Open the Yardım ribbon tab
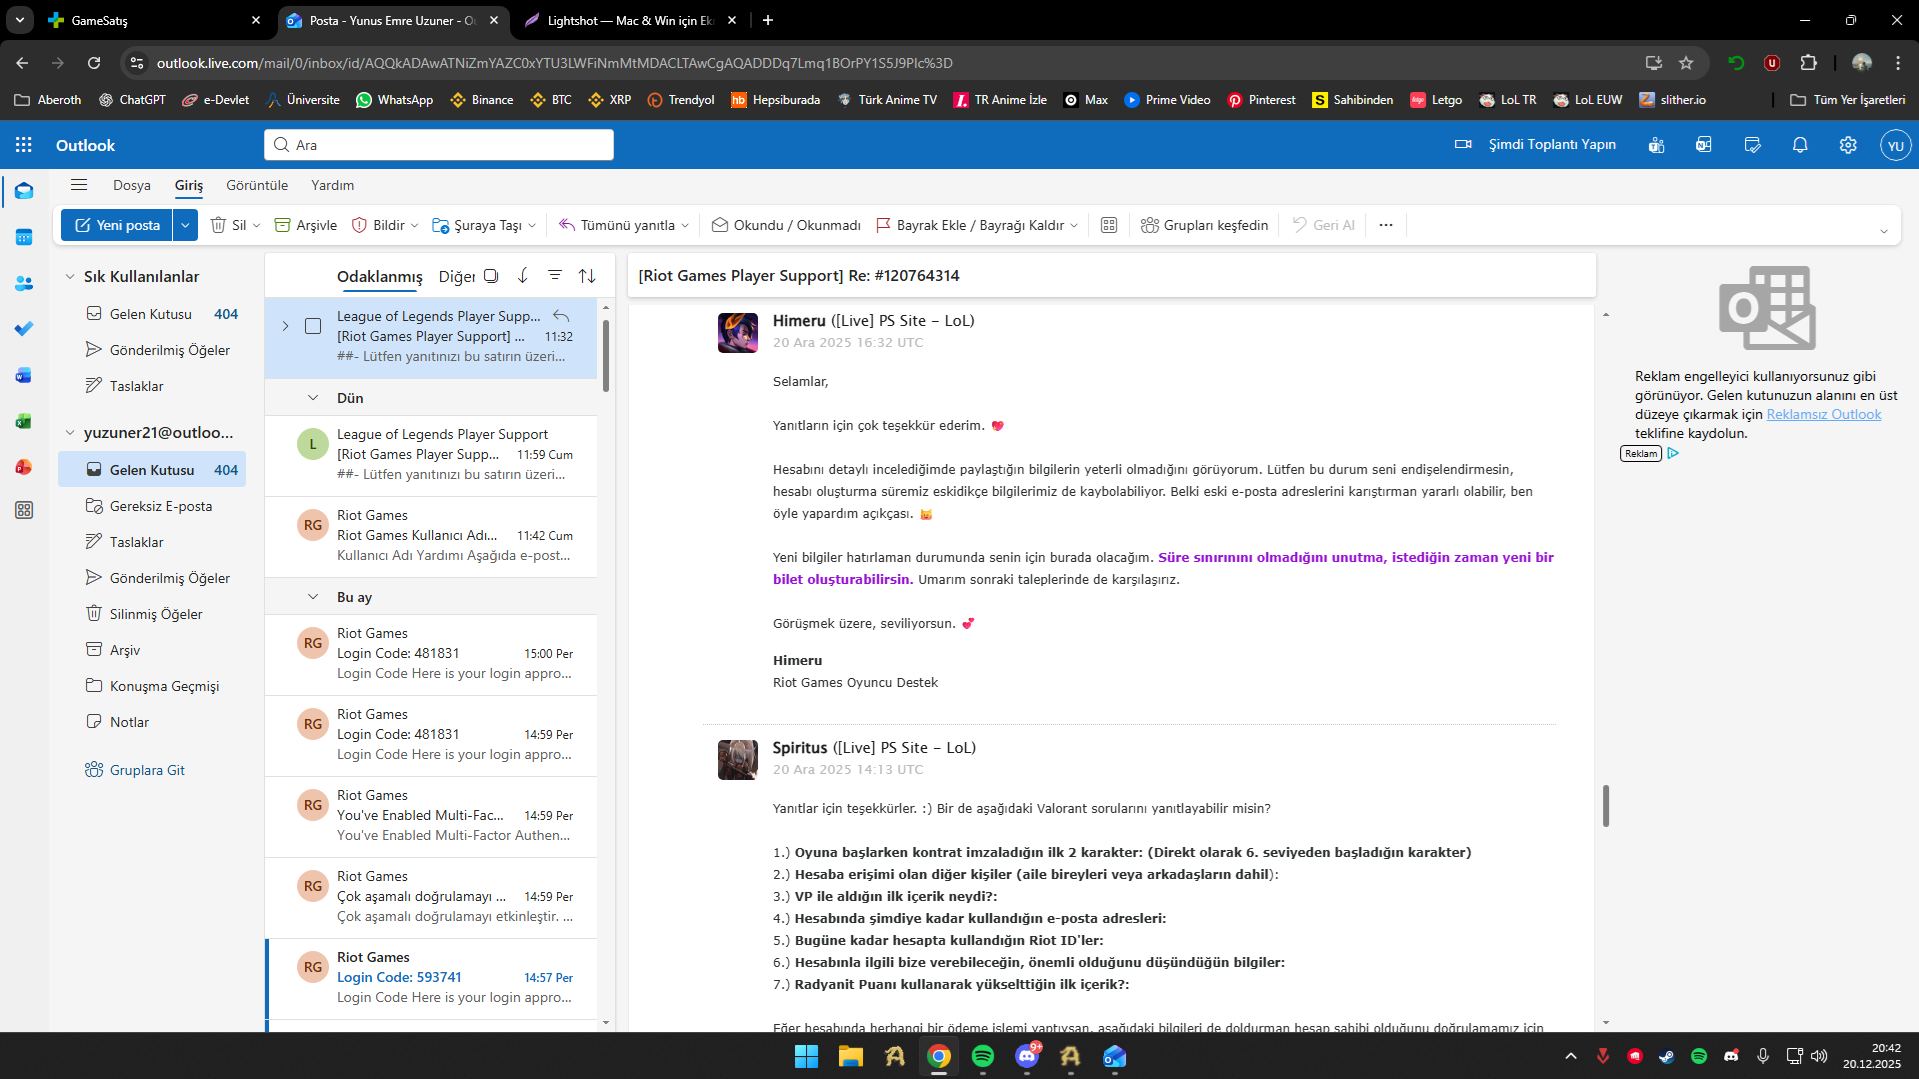The image size is (1919, 1079). coord(333,185)
